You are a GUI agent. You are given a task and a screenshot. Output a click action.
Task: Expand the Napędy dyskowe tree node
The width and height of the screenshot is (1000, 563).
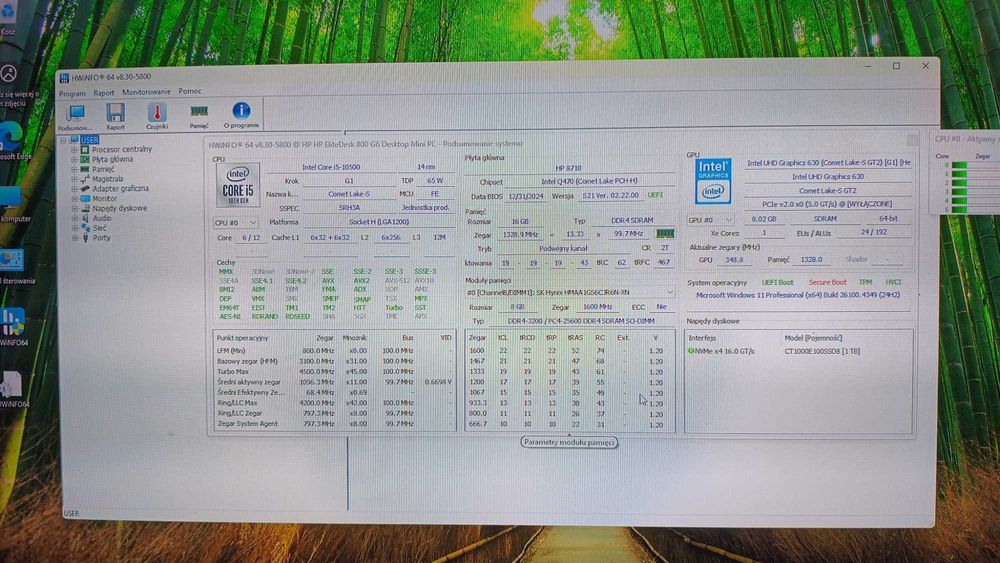(x=74, y=208)
